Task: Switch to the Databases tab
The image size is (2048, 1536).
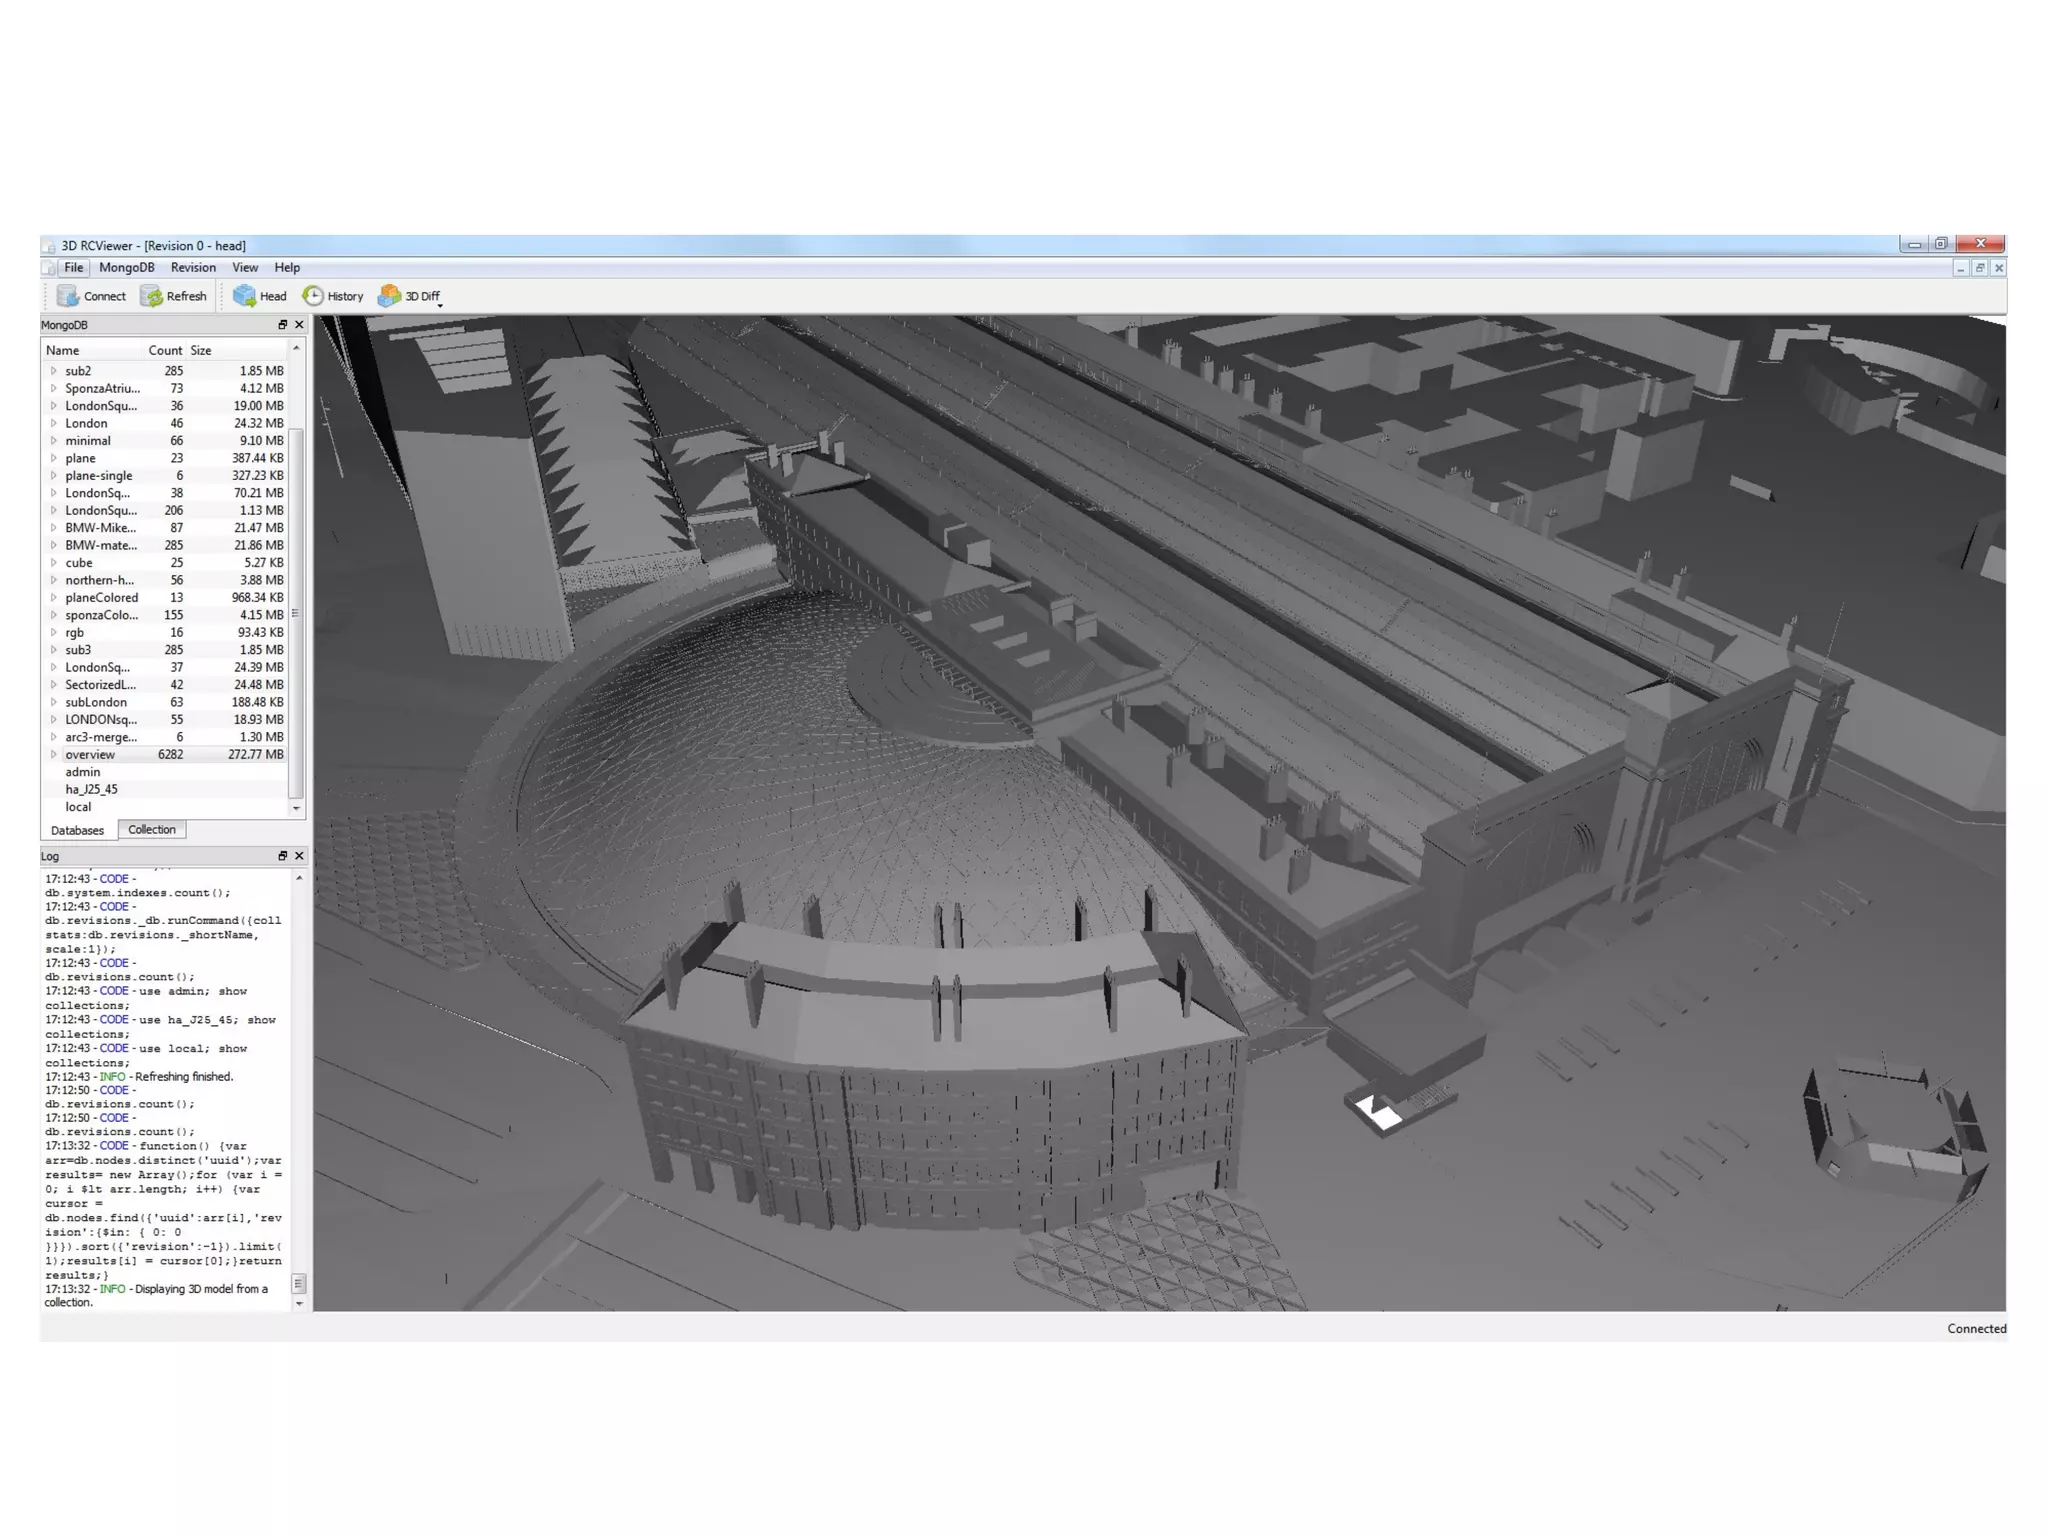Action: coord(77,831)
